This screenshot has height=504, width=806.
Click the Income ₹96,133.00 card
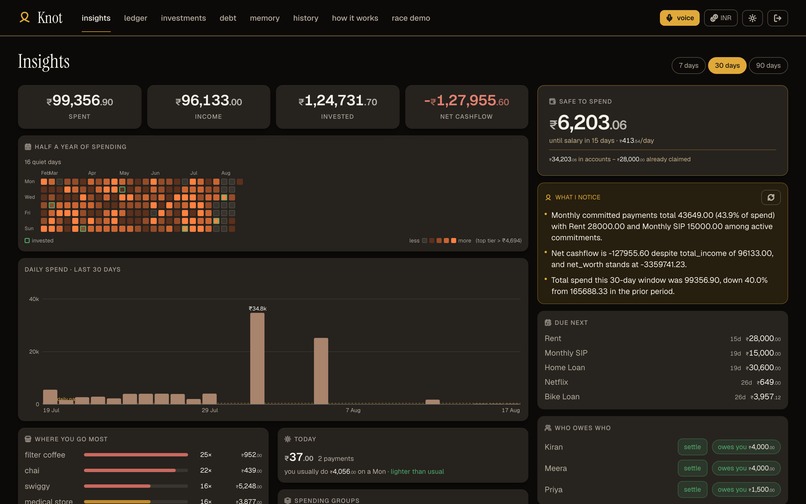click(x=209, y=107)
